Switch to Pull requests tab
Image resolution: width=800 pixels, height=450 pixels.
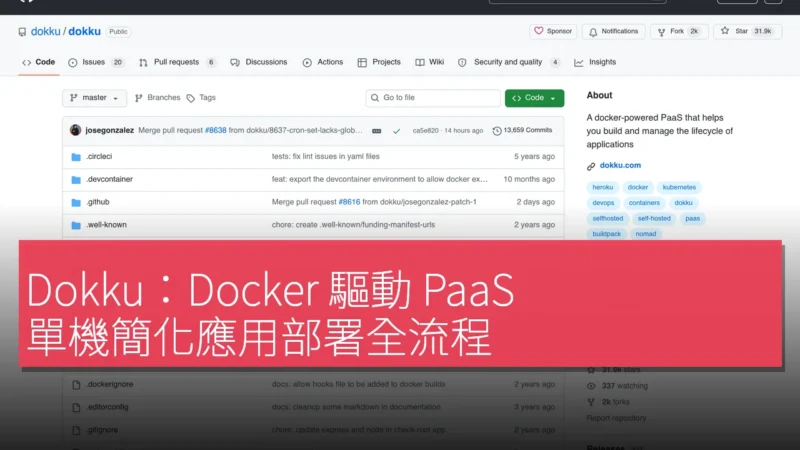pos(177,62)
